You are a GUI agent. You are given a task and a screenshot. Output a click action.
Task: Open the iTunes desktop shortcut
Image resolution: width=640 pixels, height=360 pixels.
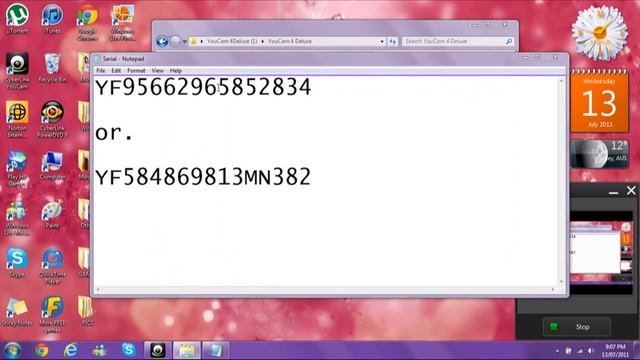52,18
